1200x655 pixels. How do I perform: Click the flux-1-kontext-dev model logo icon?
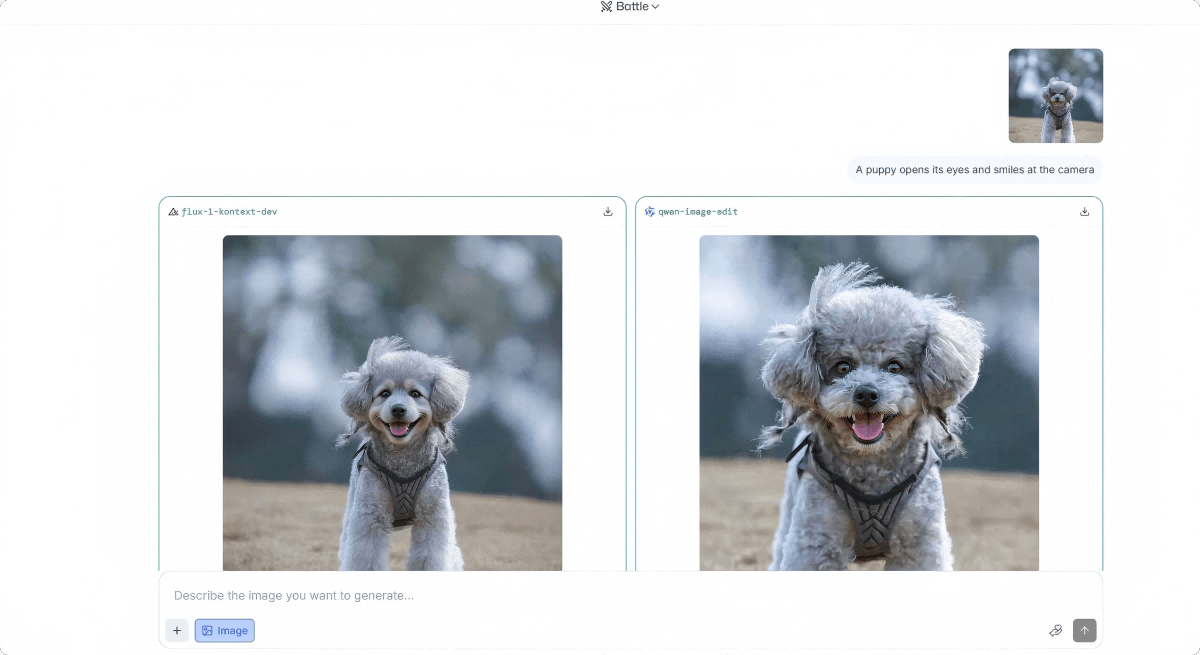173,212
